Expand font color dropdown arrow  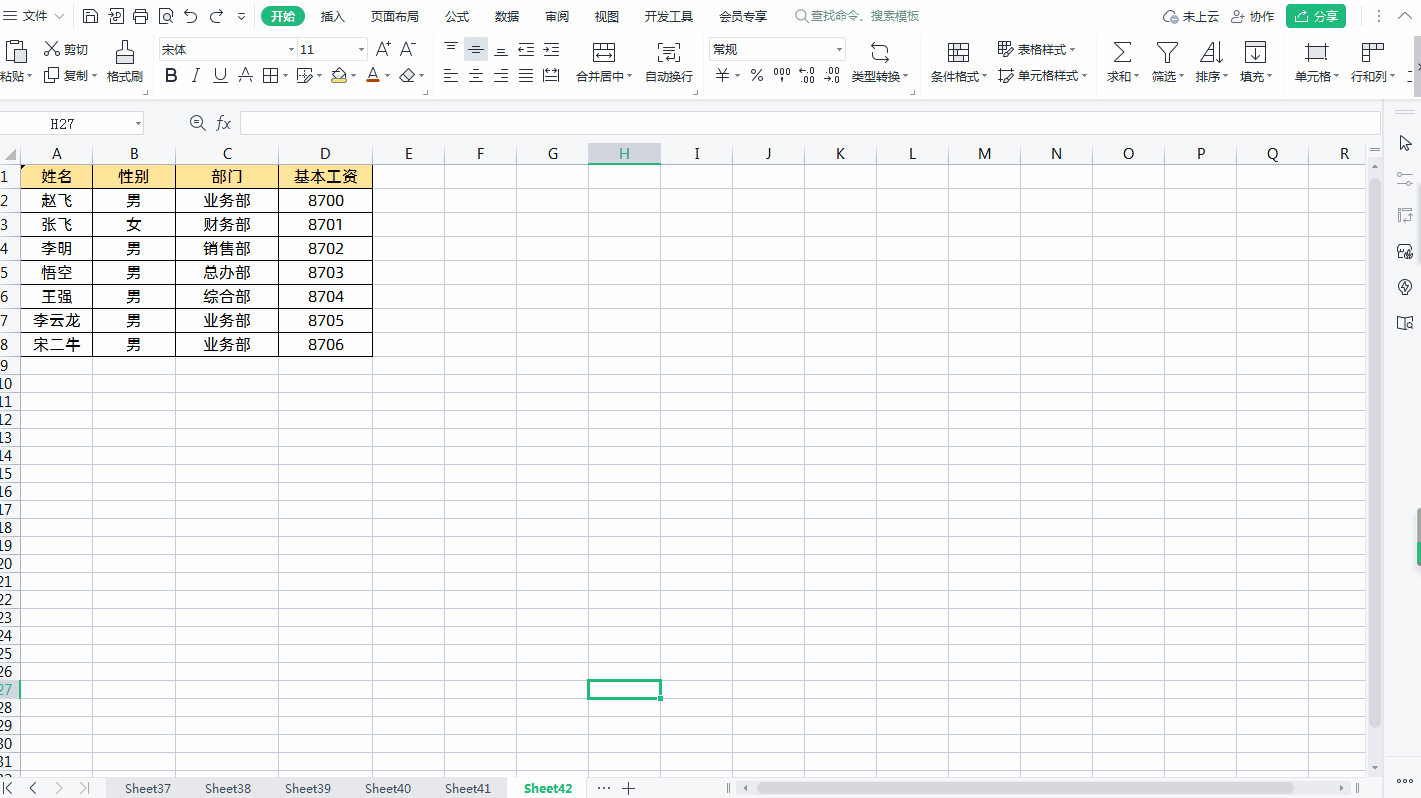[x=388, y=76]
